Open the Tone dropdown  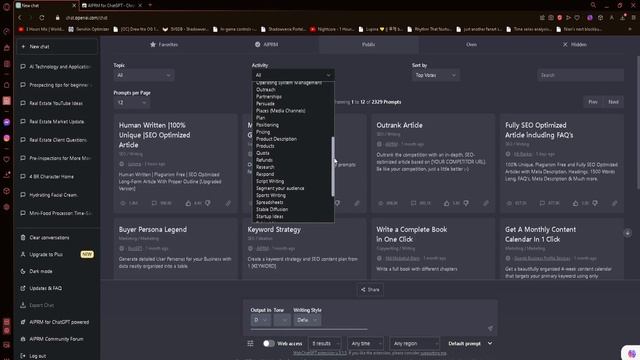pos(282,320)
